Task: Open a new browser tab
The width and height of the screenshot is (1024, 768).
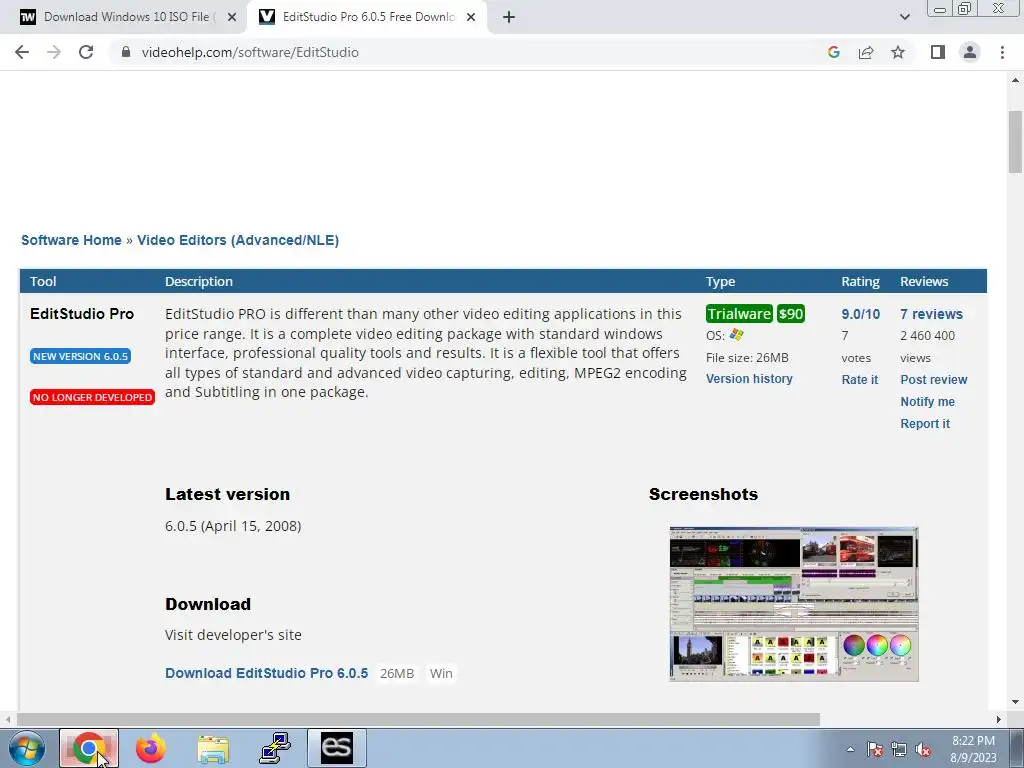Action: [x=509, y=17]
